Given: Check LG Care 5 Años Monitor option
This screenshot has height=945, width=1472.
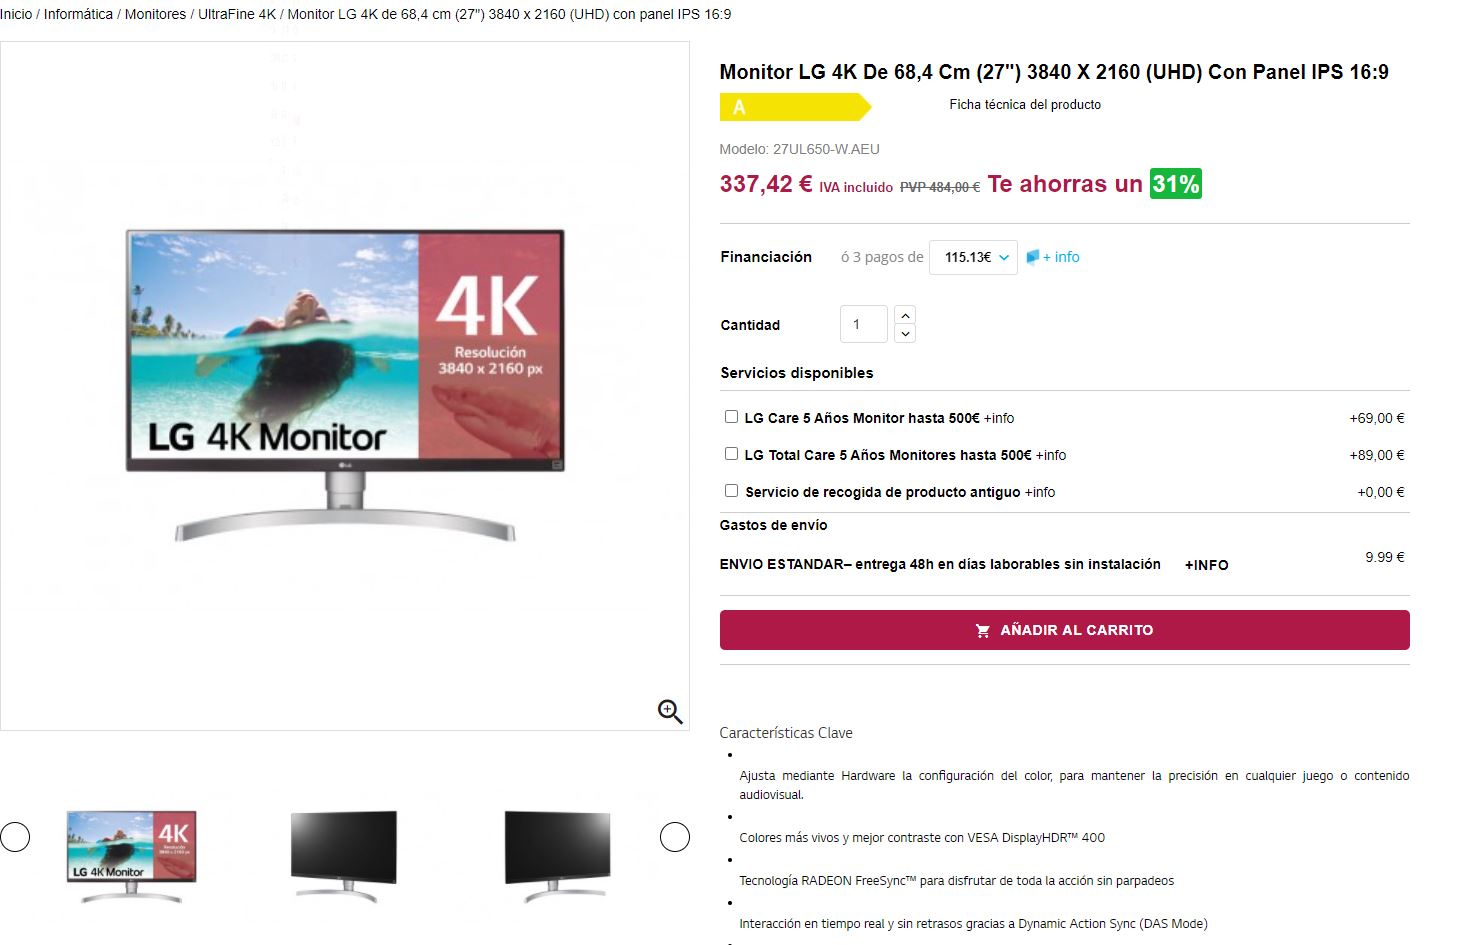Looking at the screenshot, I should point(731,417).
